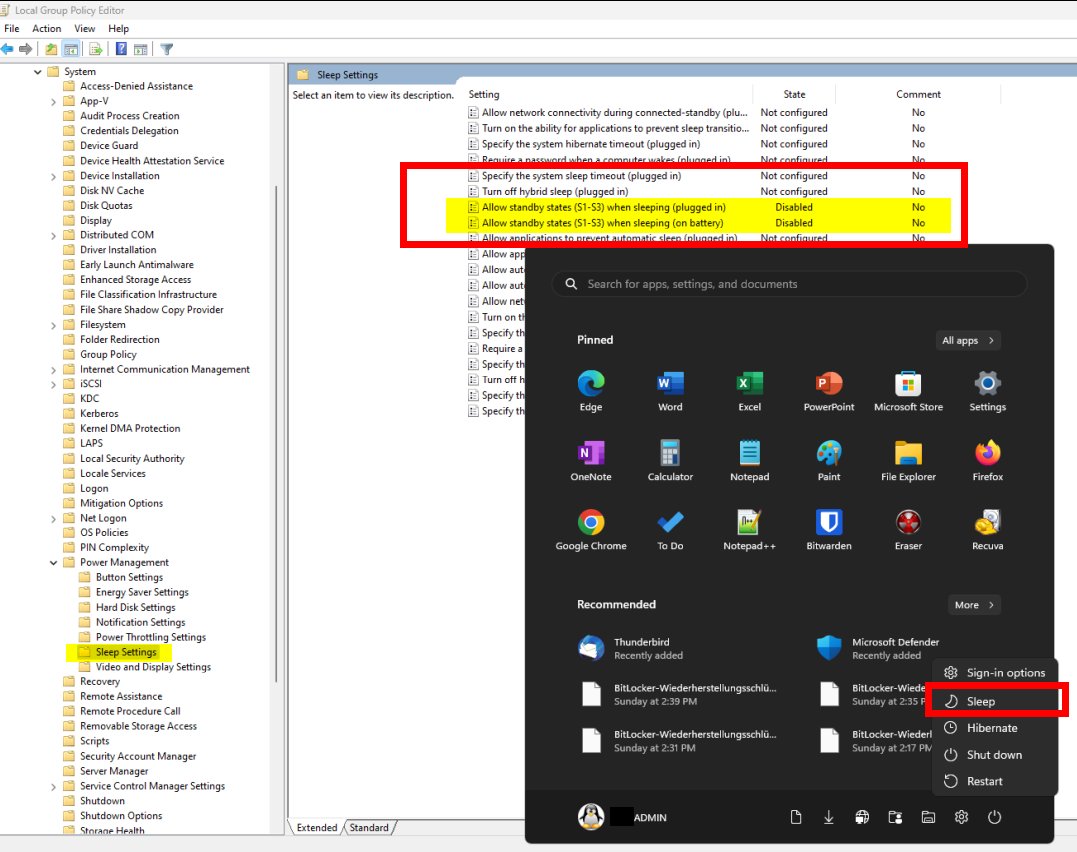Viewport: 1077px width, 852px height.
Task: Open the ADMIN user account button
Action: tap(622, 817)
